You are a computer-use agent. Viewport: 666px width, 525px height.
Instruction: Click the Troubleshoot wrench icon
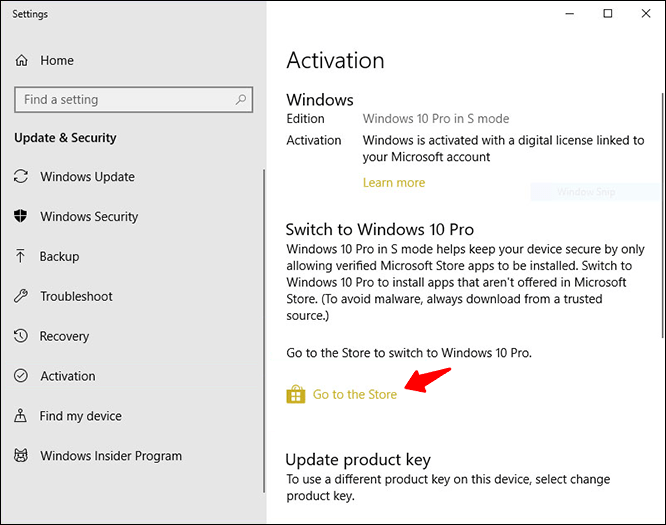(x=20, y=296)
